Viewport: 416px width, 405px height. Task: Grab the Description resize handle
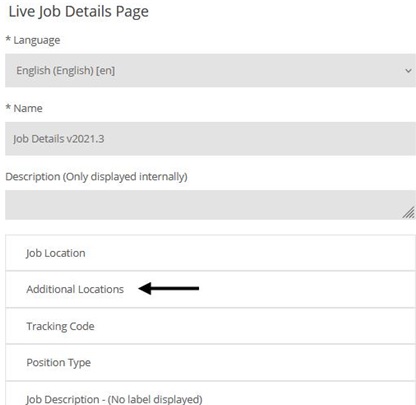point(409,212)
